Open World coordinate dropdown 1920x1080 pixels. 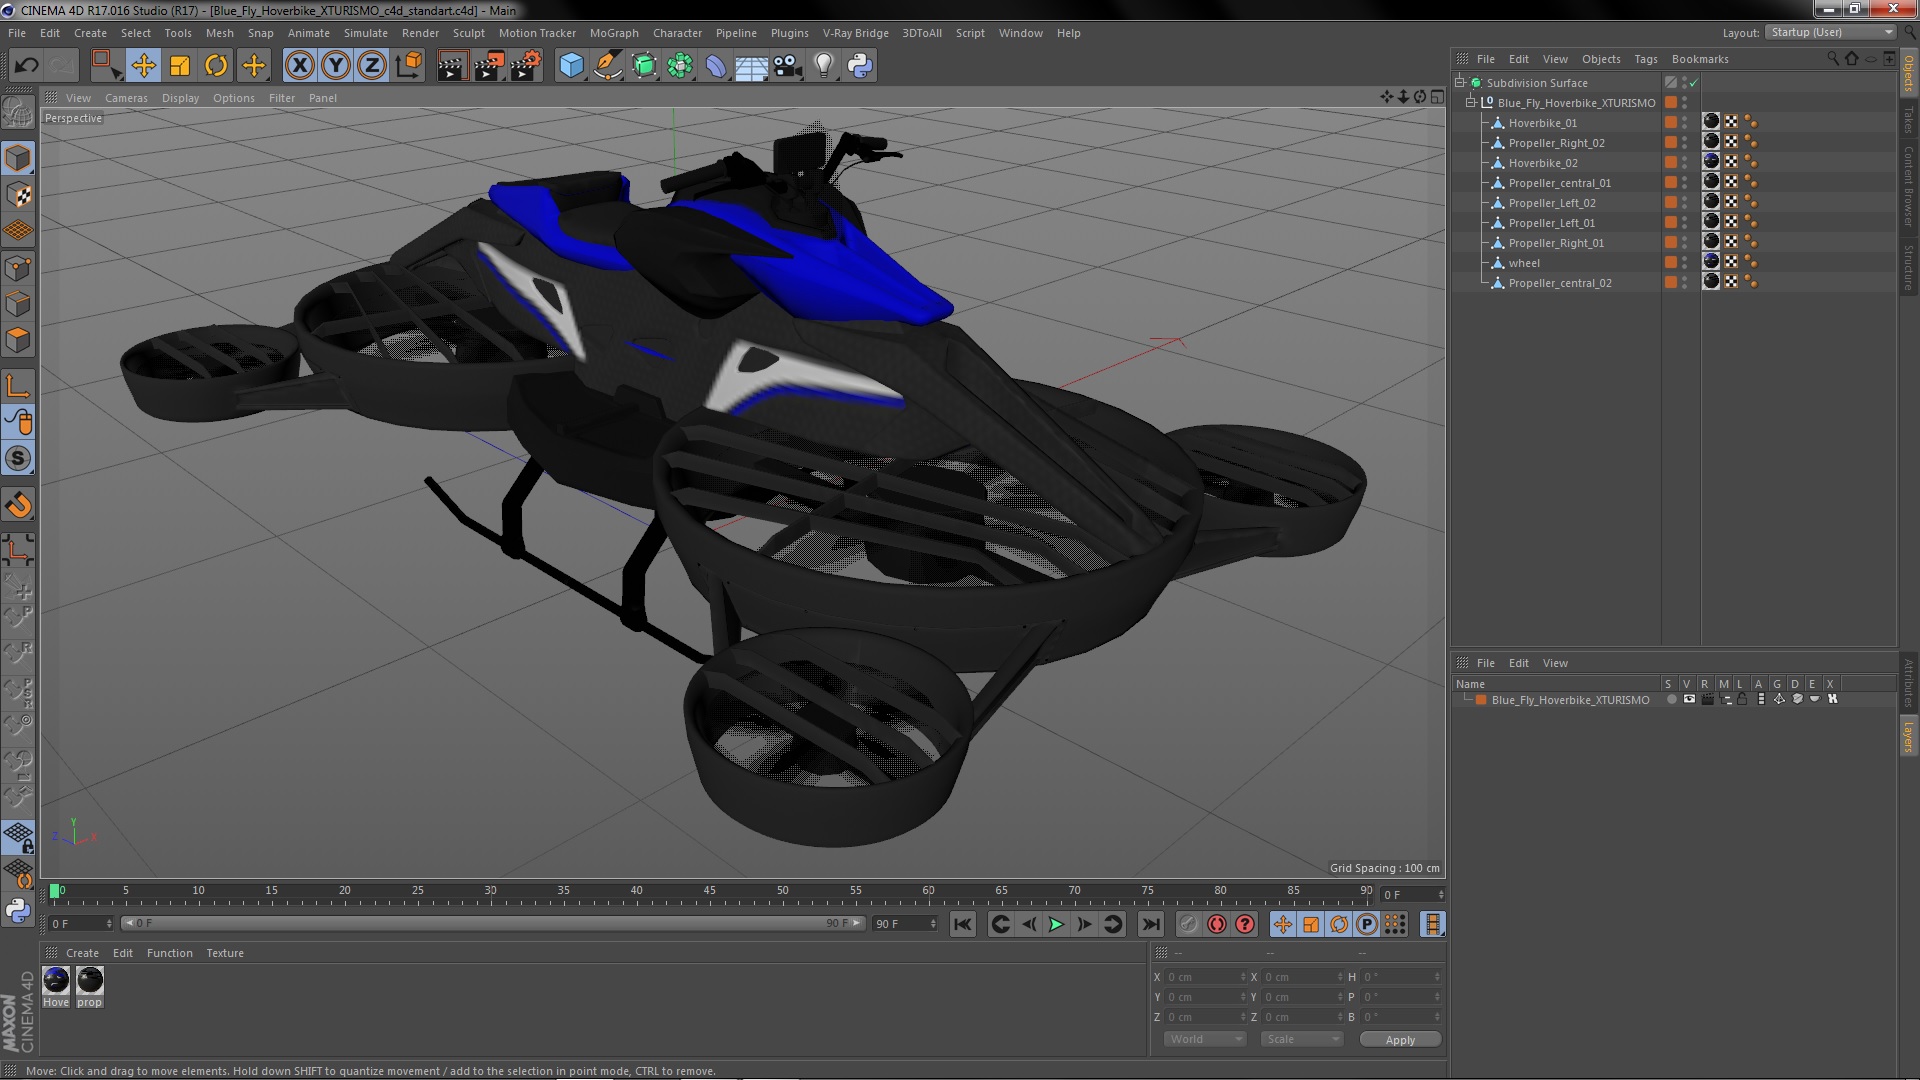point(1205,1039)
